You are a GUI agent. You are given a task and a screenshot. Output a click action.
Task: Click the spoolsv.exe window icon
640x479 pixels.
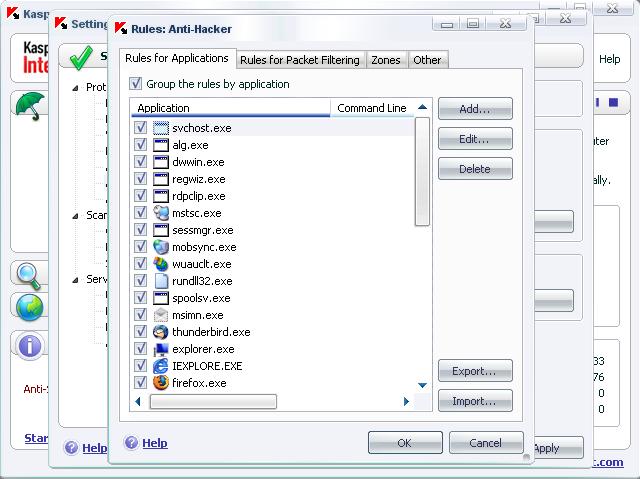click(x=161, y=298)
